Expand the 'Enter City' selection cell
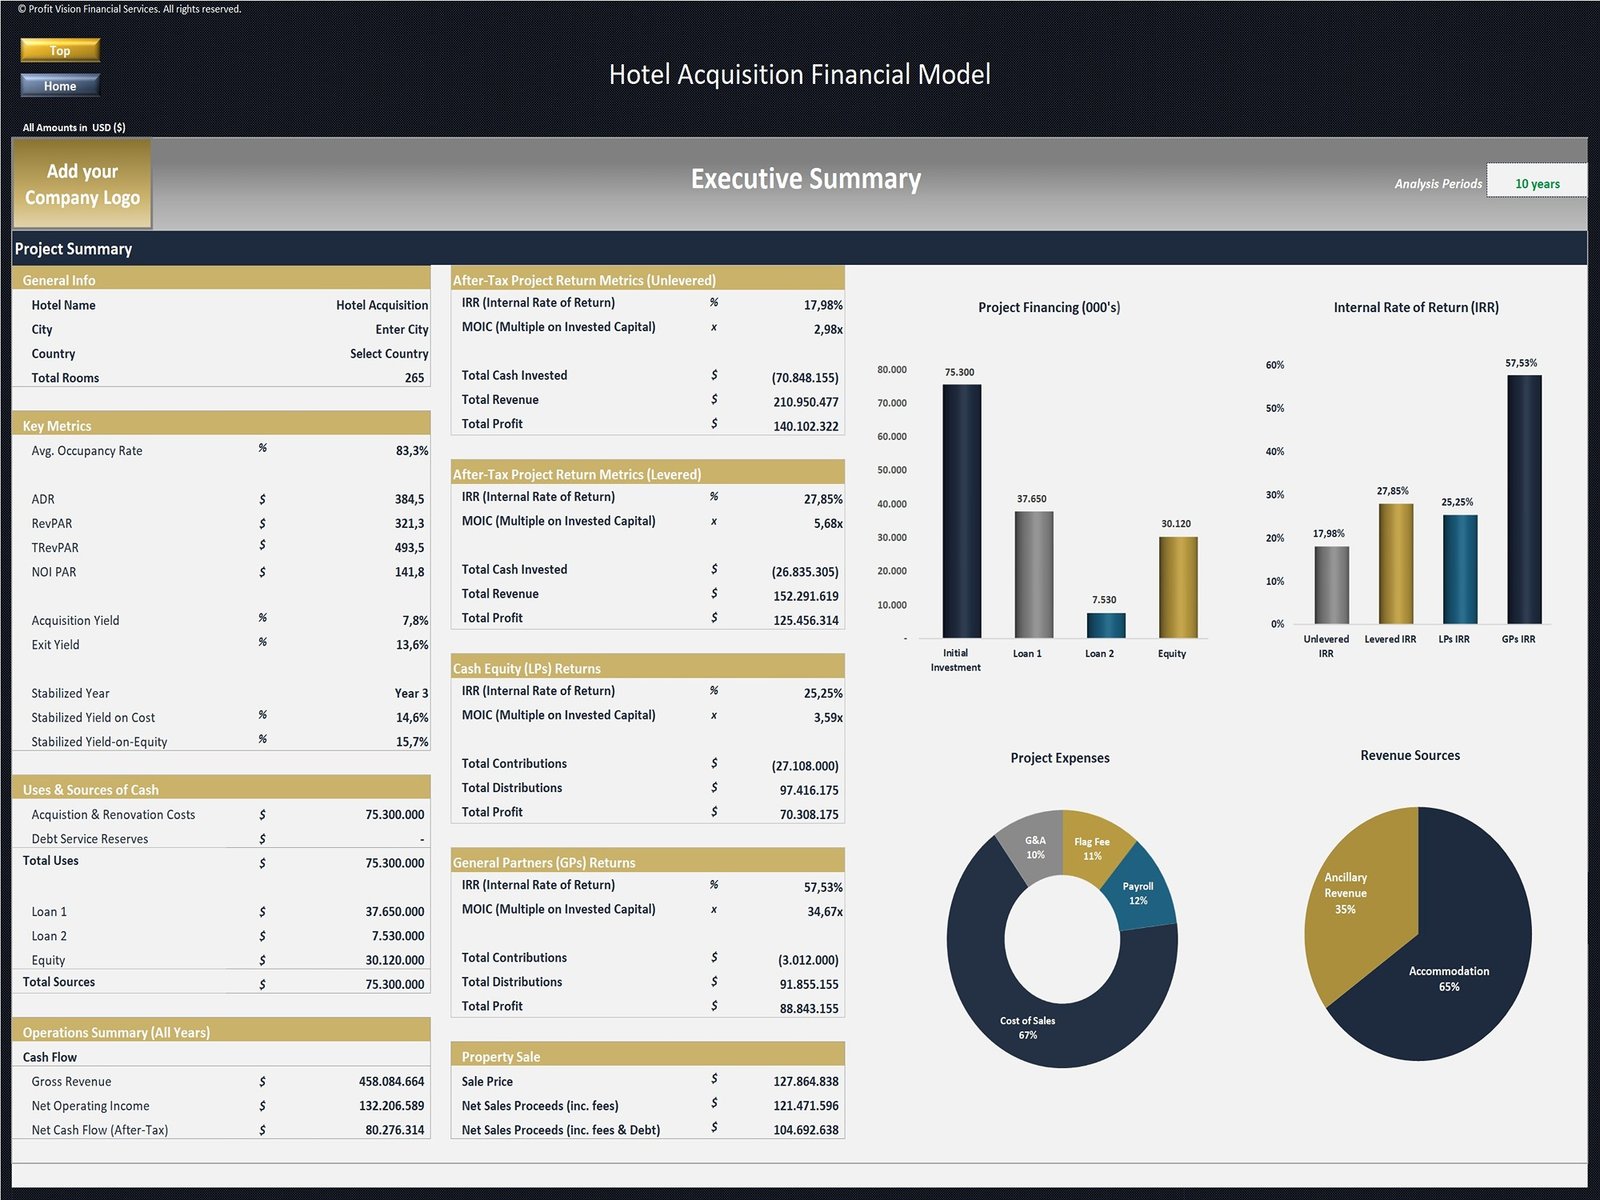 [403, 329]
